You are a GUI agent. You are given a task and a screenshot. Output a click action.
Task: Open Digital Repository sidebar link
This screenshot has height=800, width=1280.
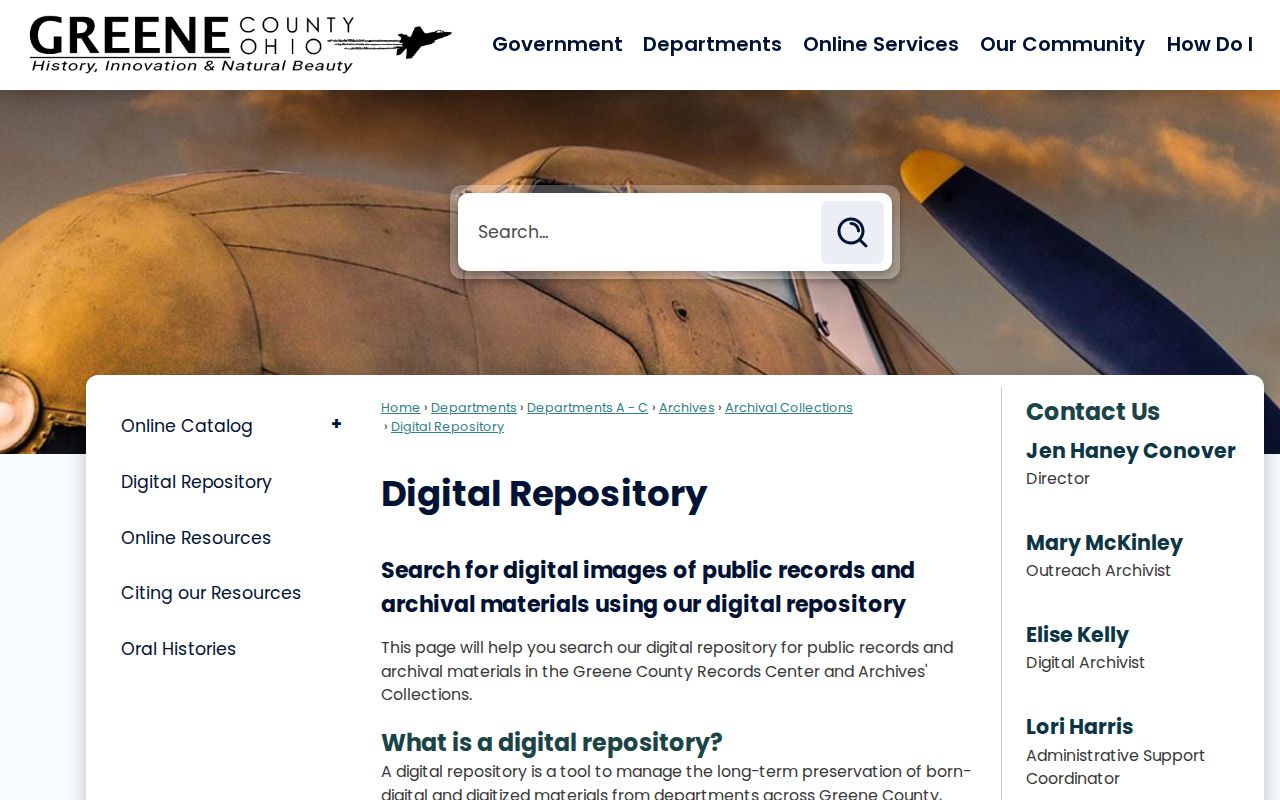(196, 482)
